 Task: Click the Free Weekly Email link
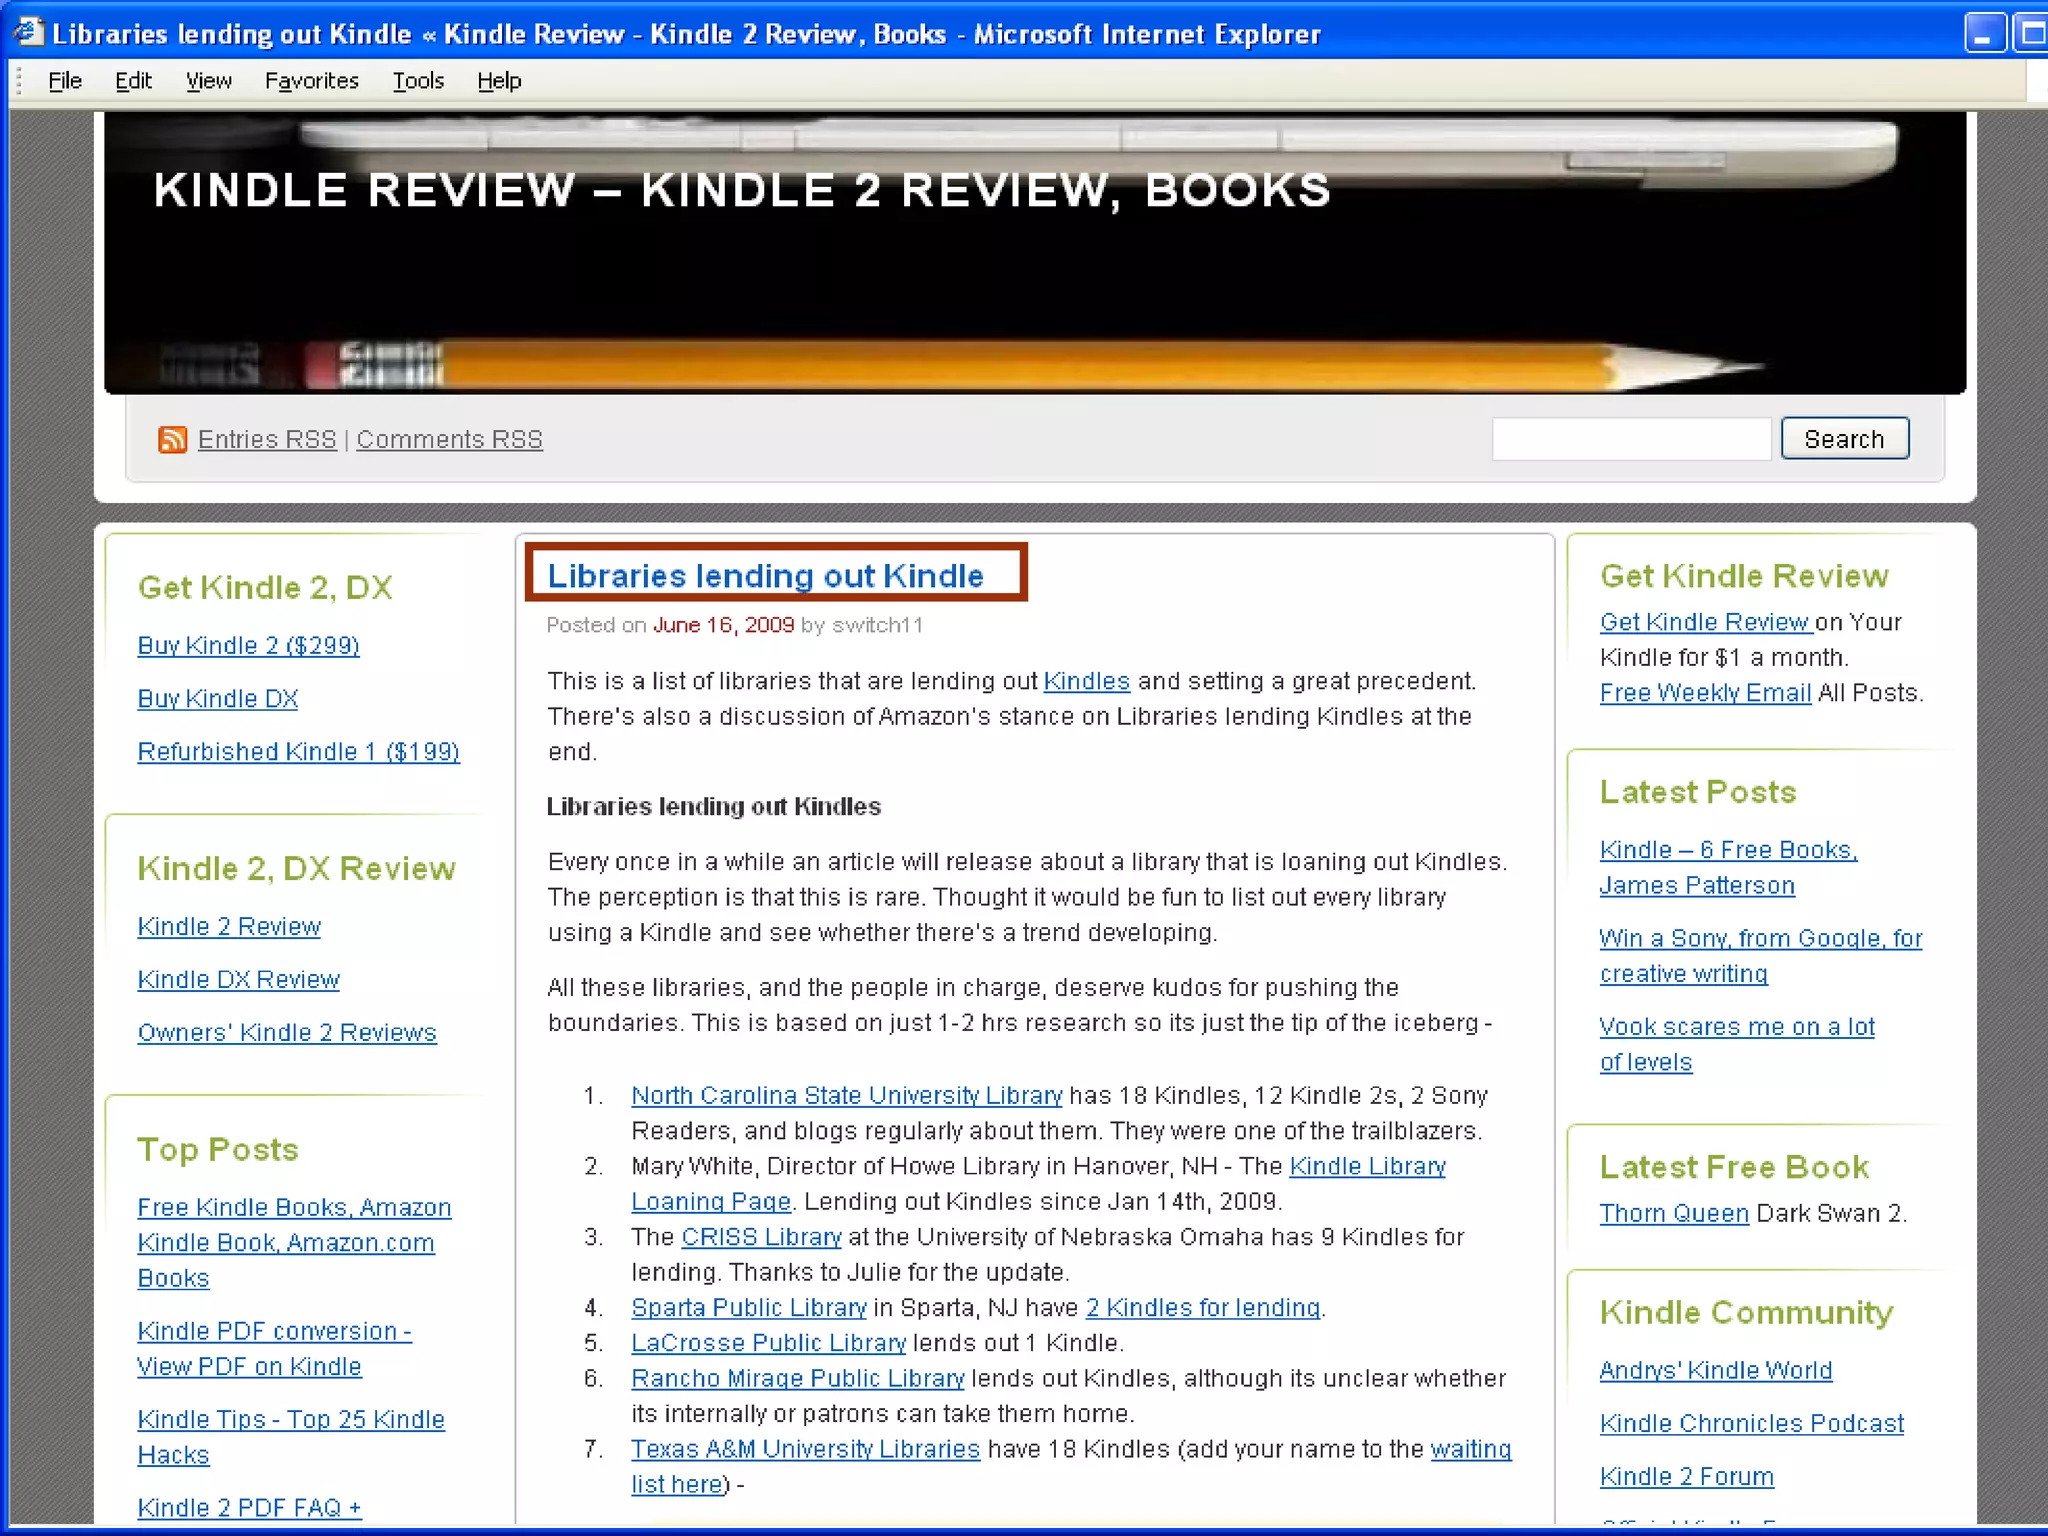[1705, 693]
